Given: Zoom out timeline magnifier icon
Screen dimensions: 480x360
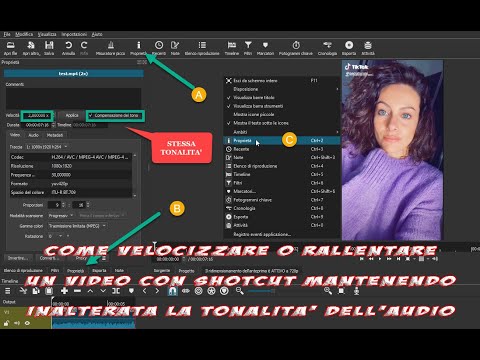Looking at the screenshot, I should 240,291.
